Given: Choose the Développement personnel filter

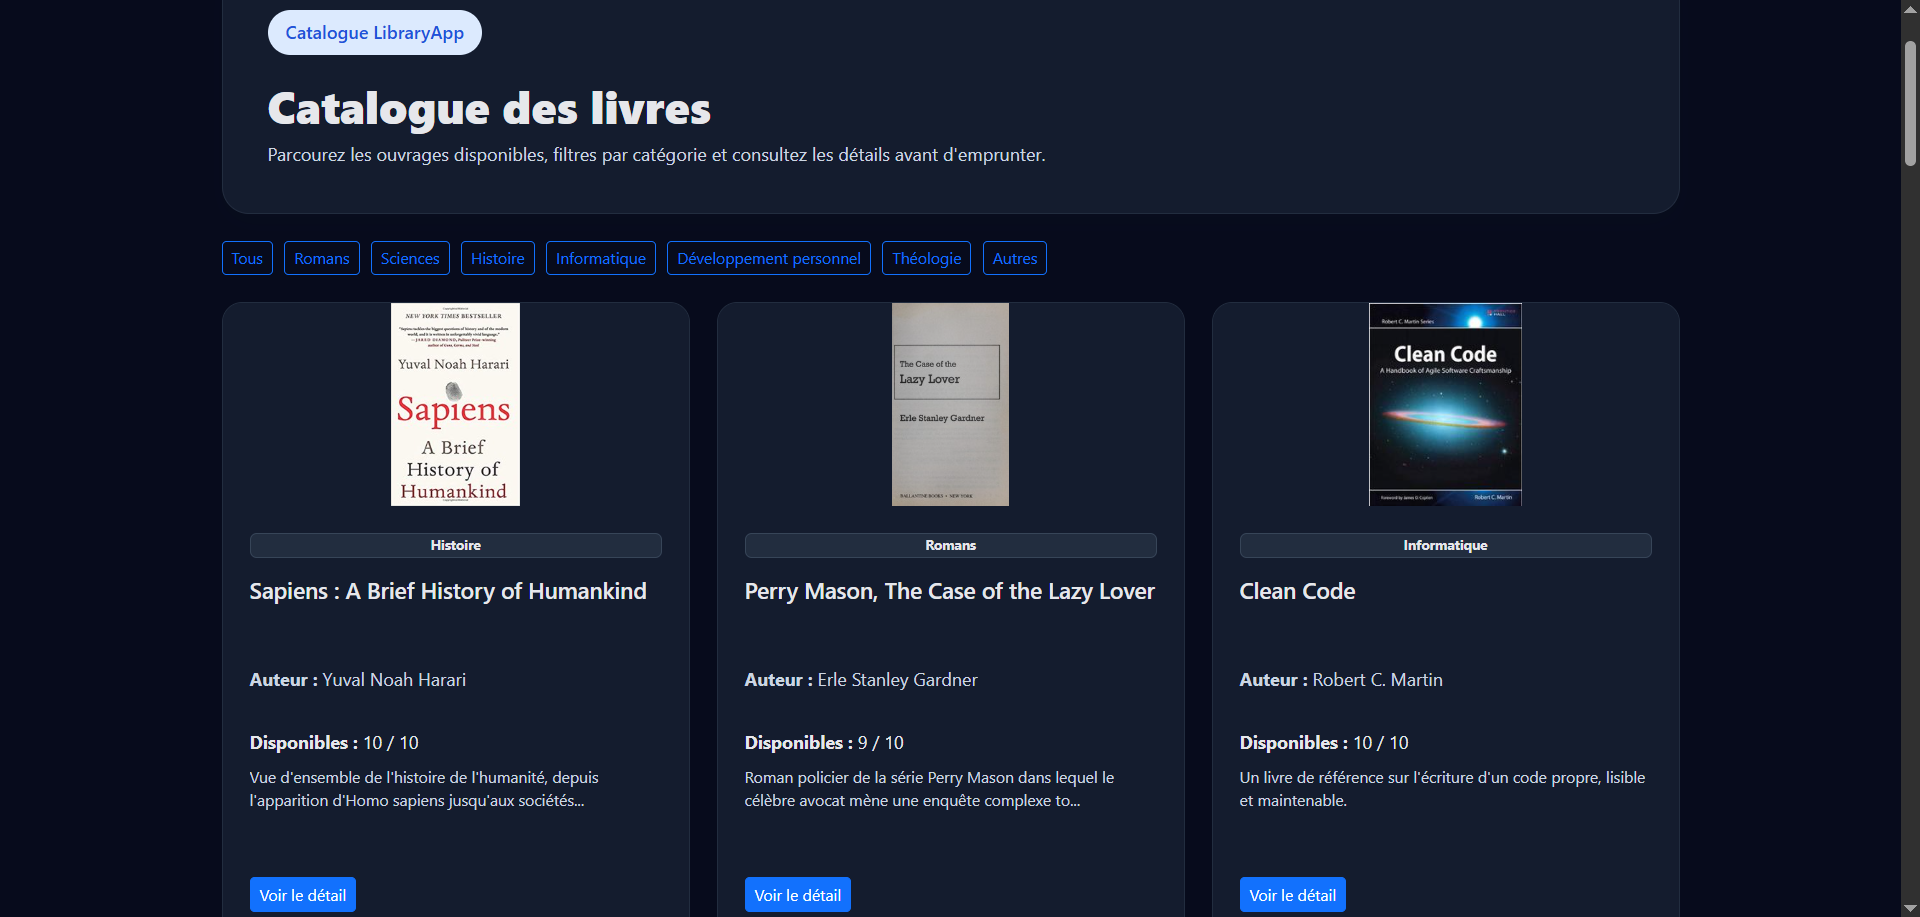Looking at the screenshot, I should (x=769, y=258).
